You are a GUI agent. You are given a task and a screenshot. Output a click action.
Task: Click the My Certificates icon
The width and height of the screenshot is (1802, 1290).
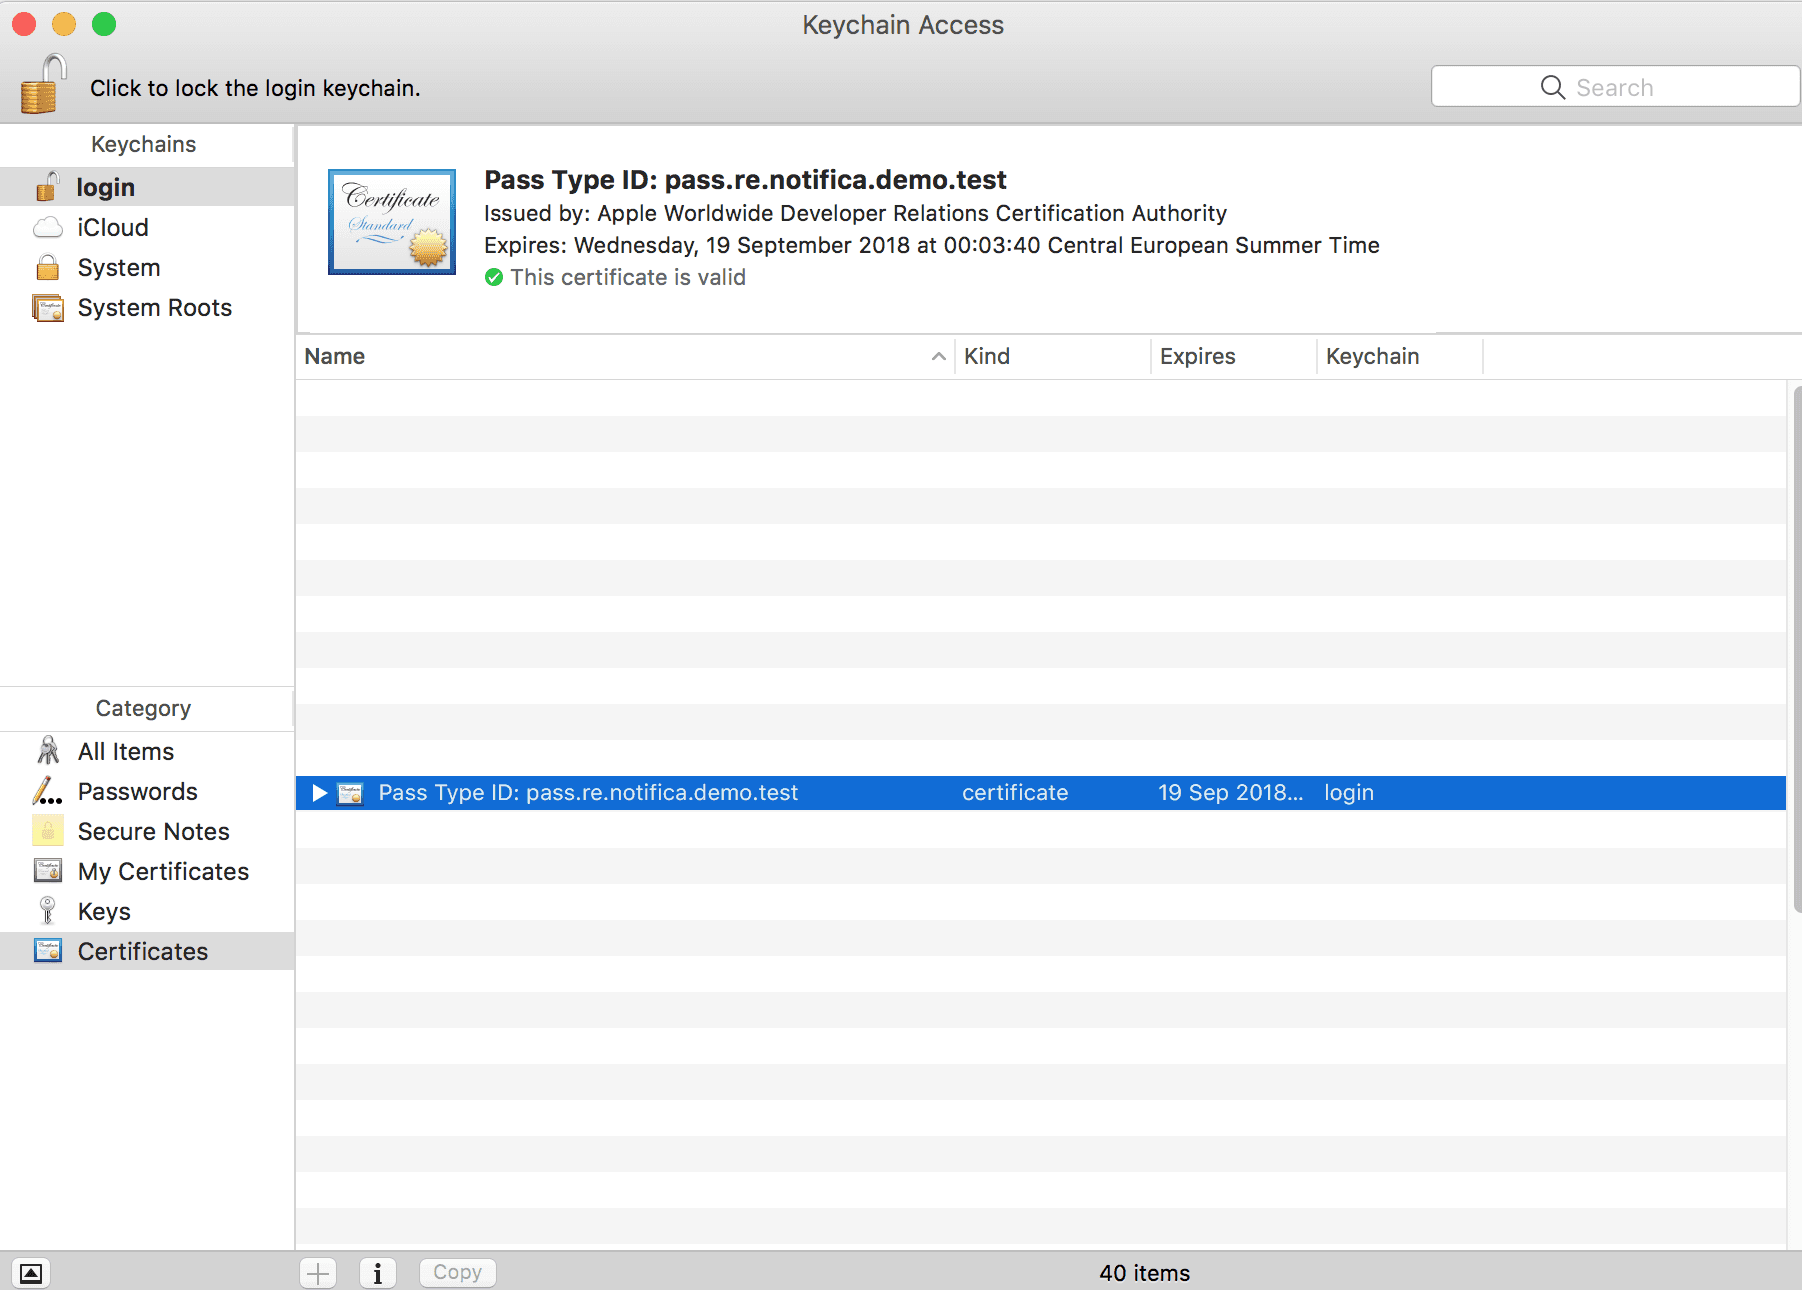(x=48, y=871)
